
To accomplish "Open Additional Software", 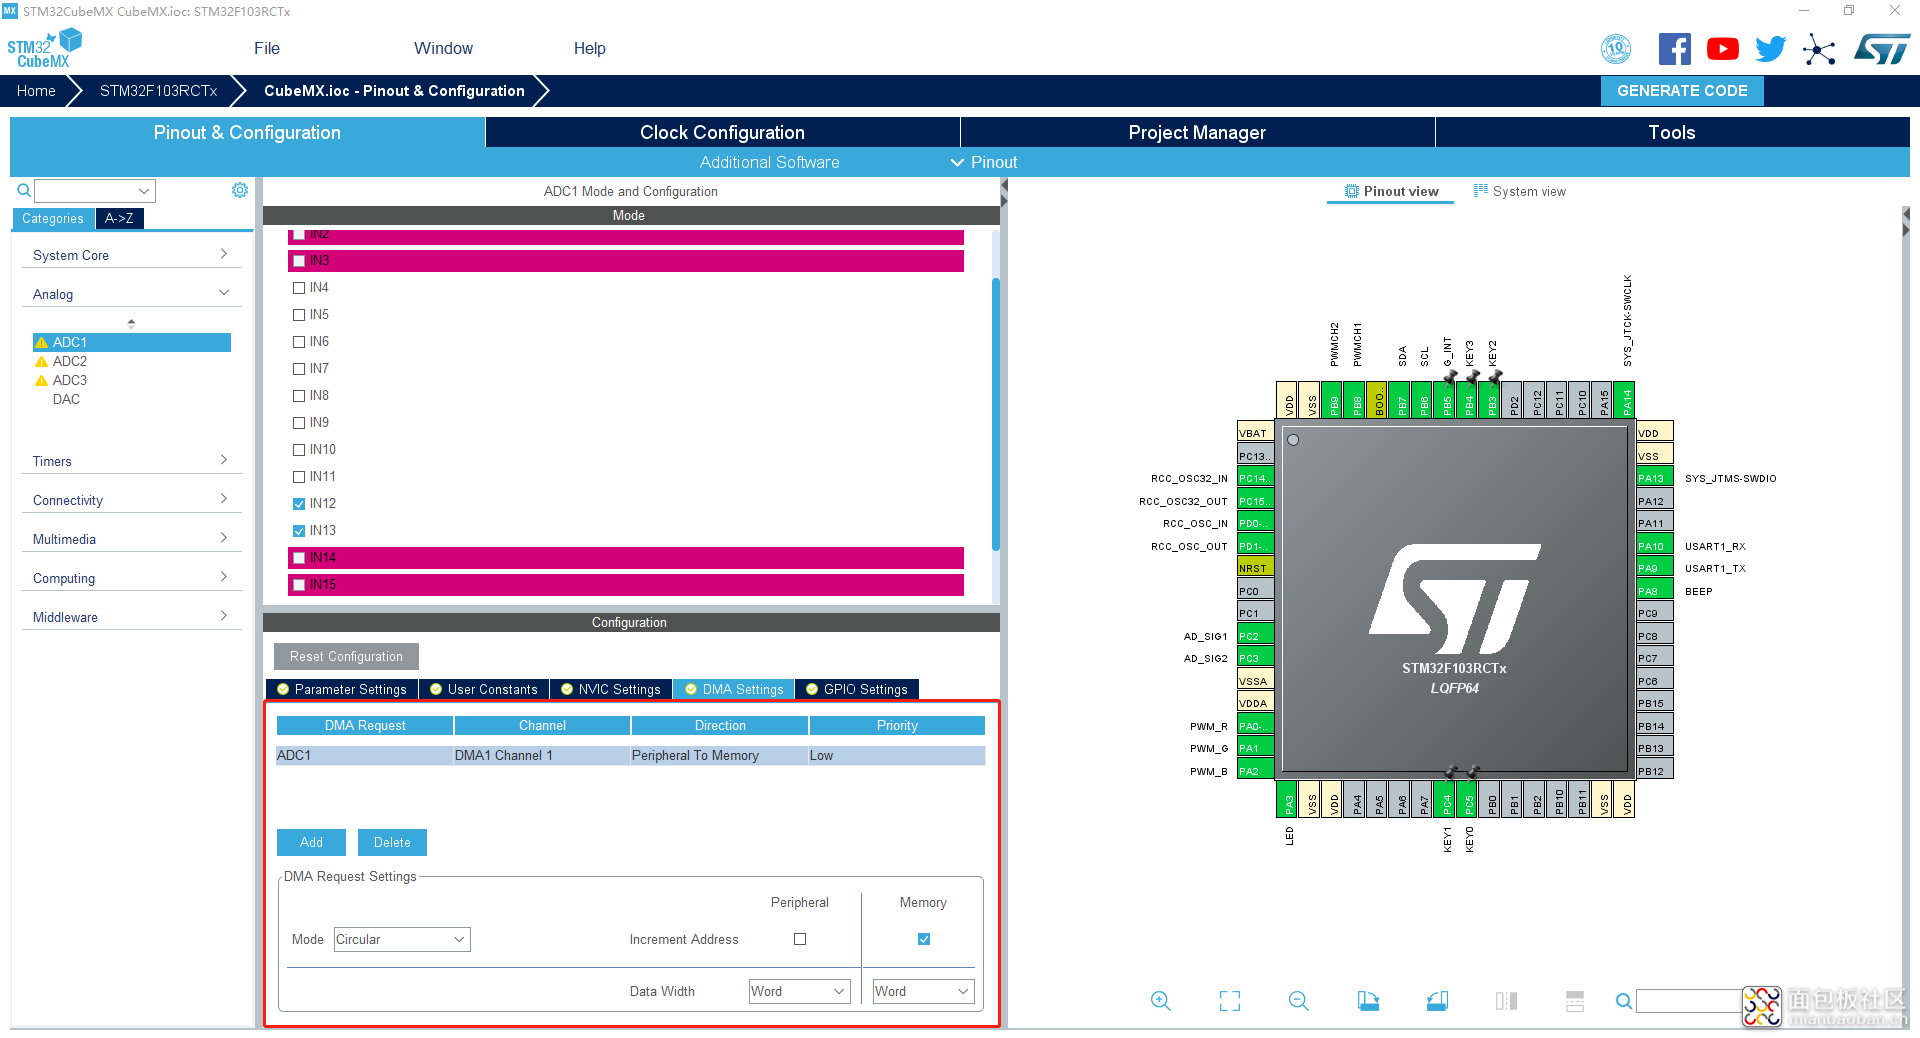I will click(769, 162).
